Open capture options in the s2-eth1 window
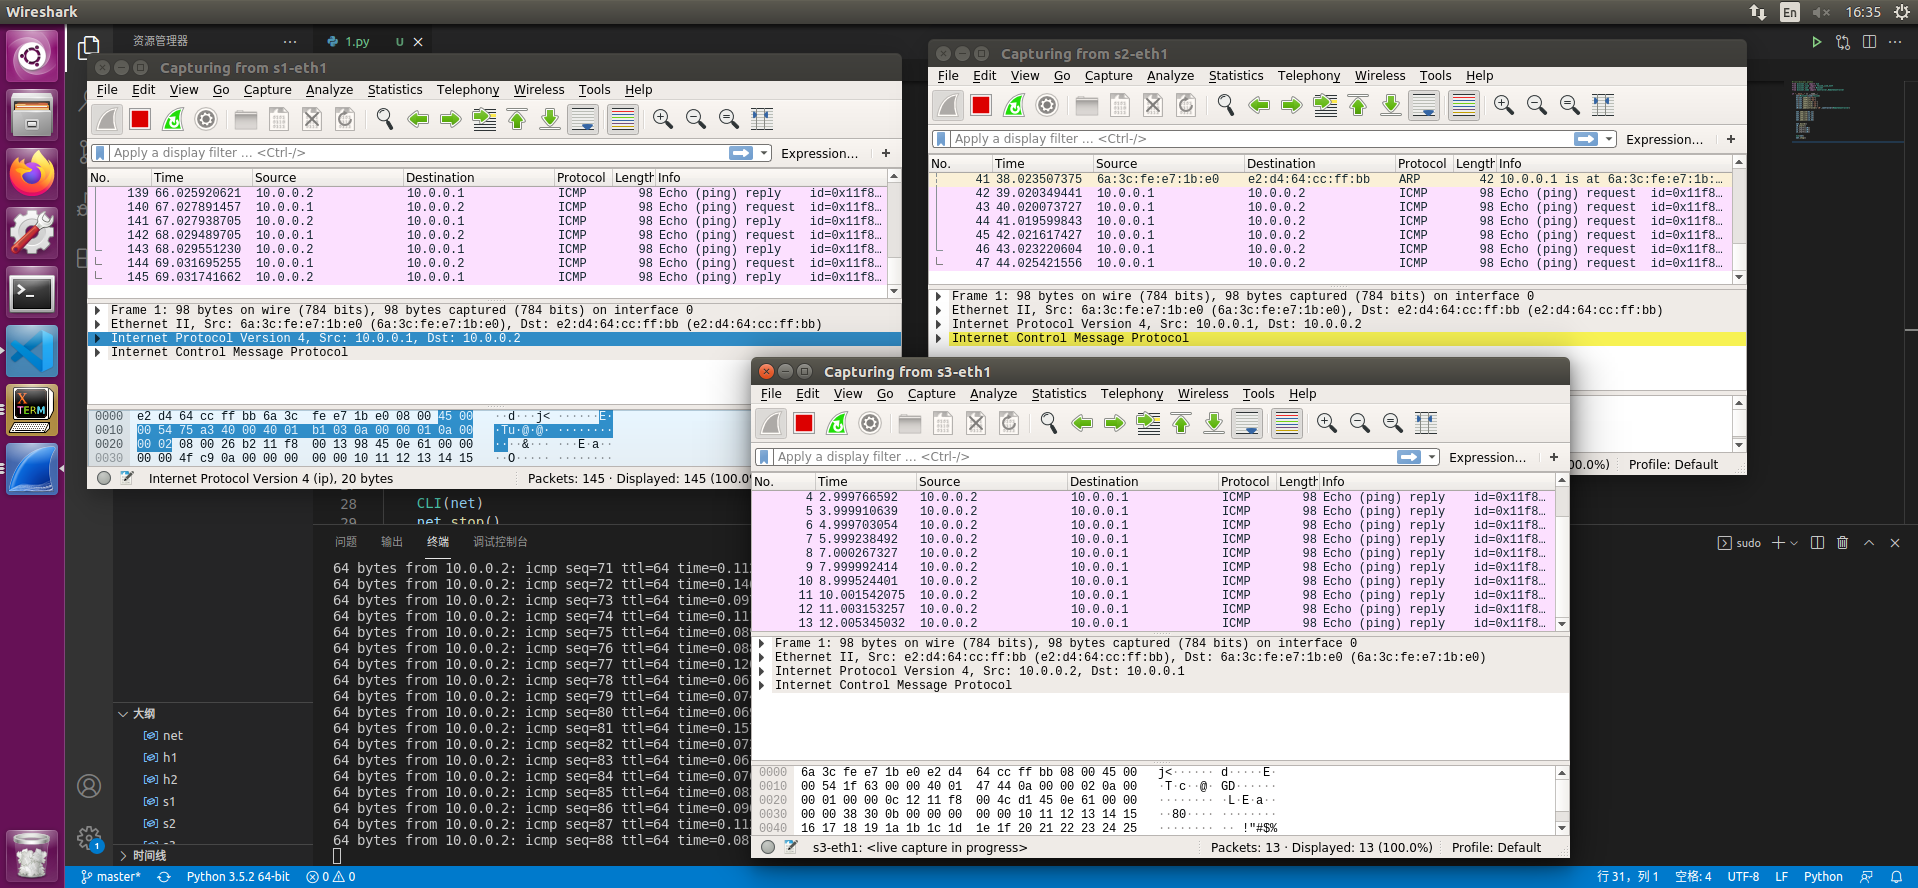This screenshot has height=888, width=1918. 1047,105
